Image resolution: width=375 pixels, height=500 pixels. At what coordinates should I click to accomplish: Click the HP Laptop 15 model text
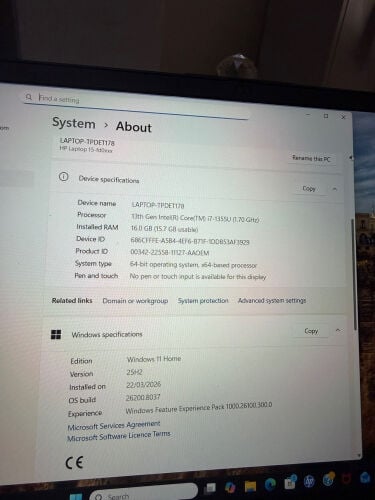[86, 149]
